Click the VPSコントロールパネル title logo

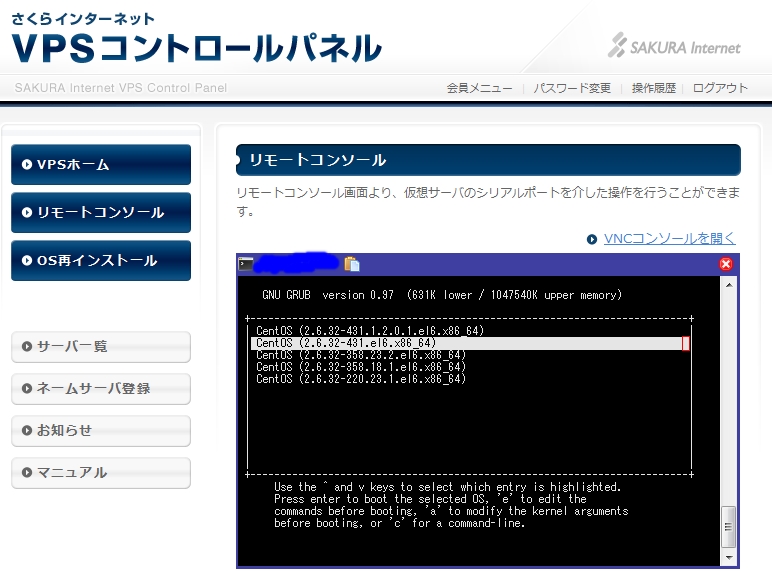click(196, 48)
